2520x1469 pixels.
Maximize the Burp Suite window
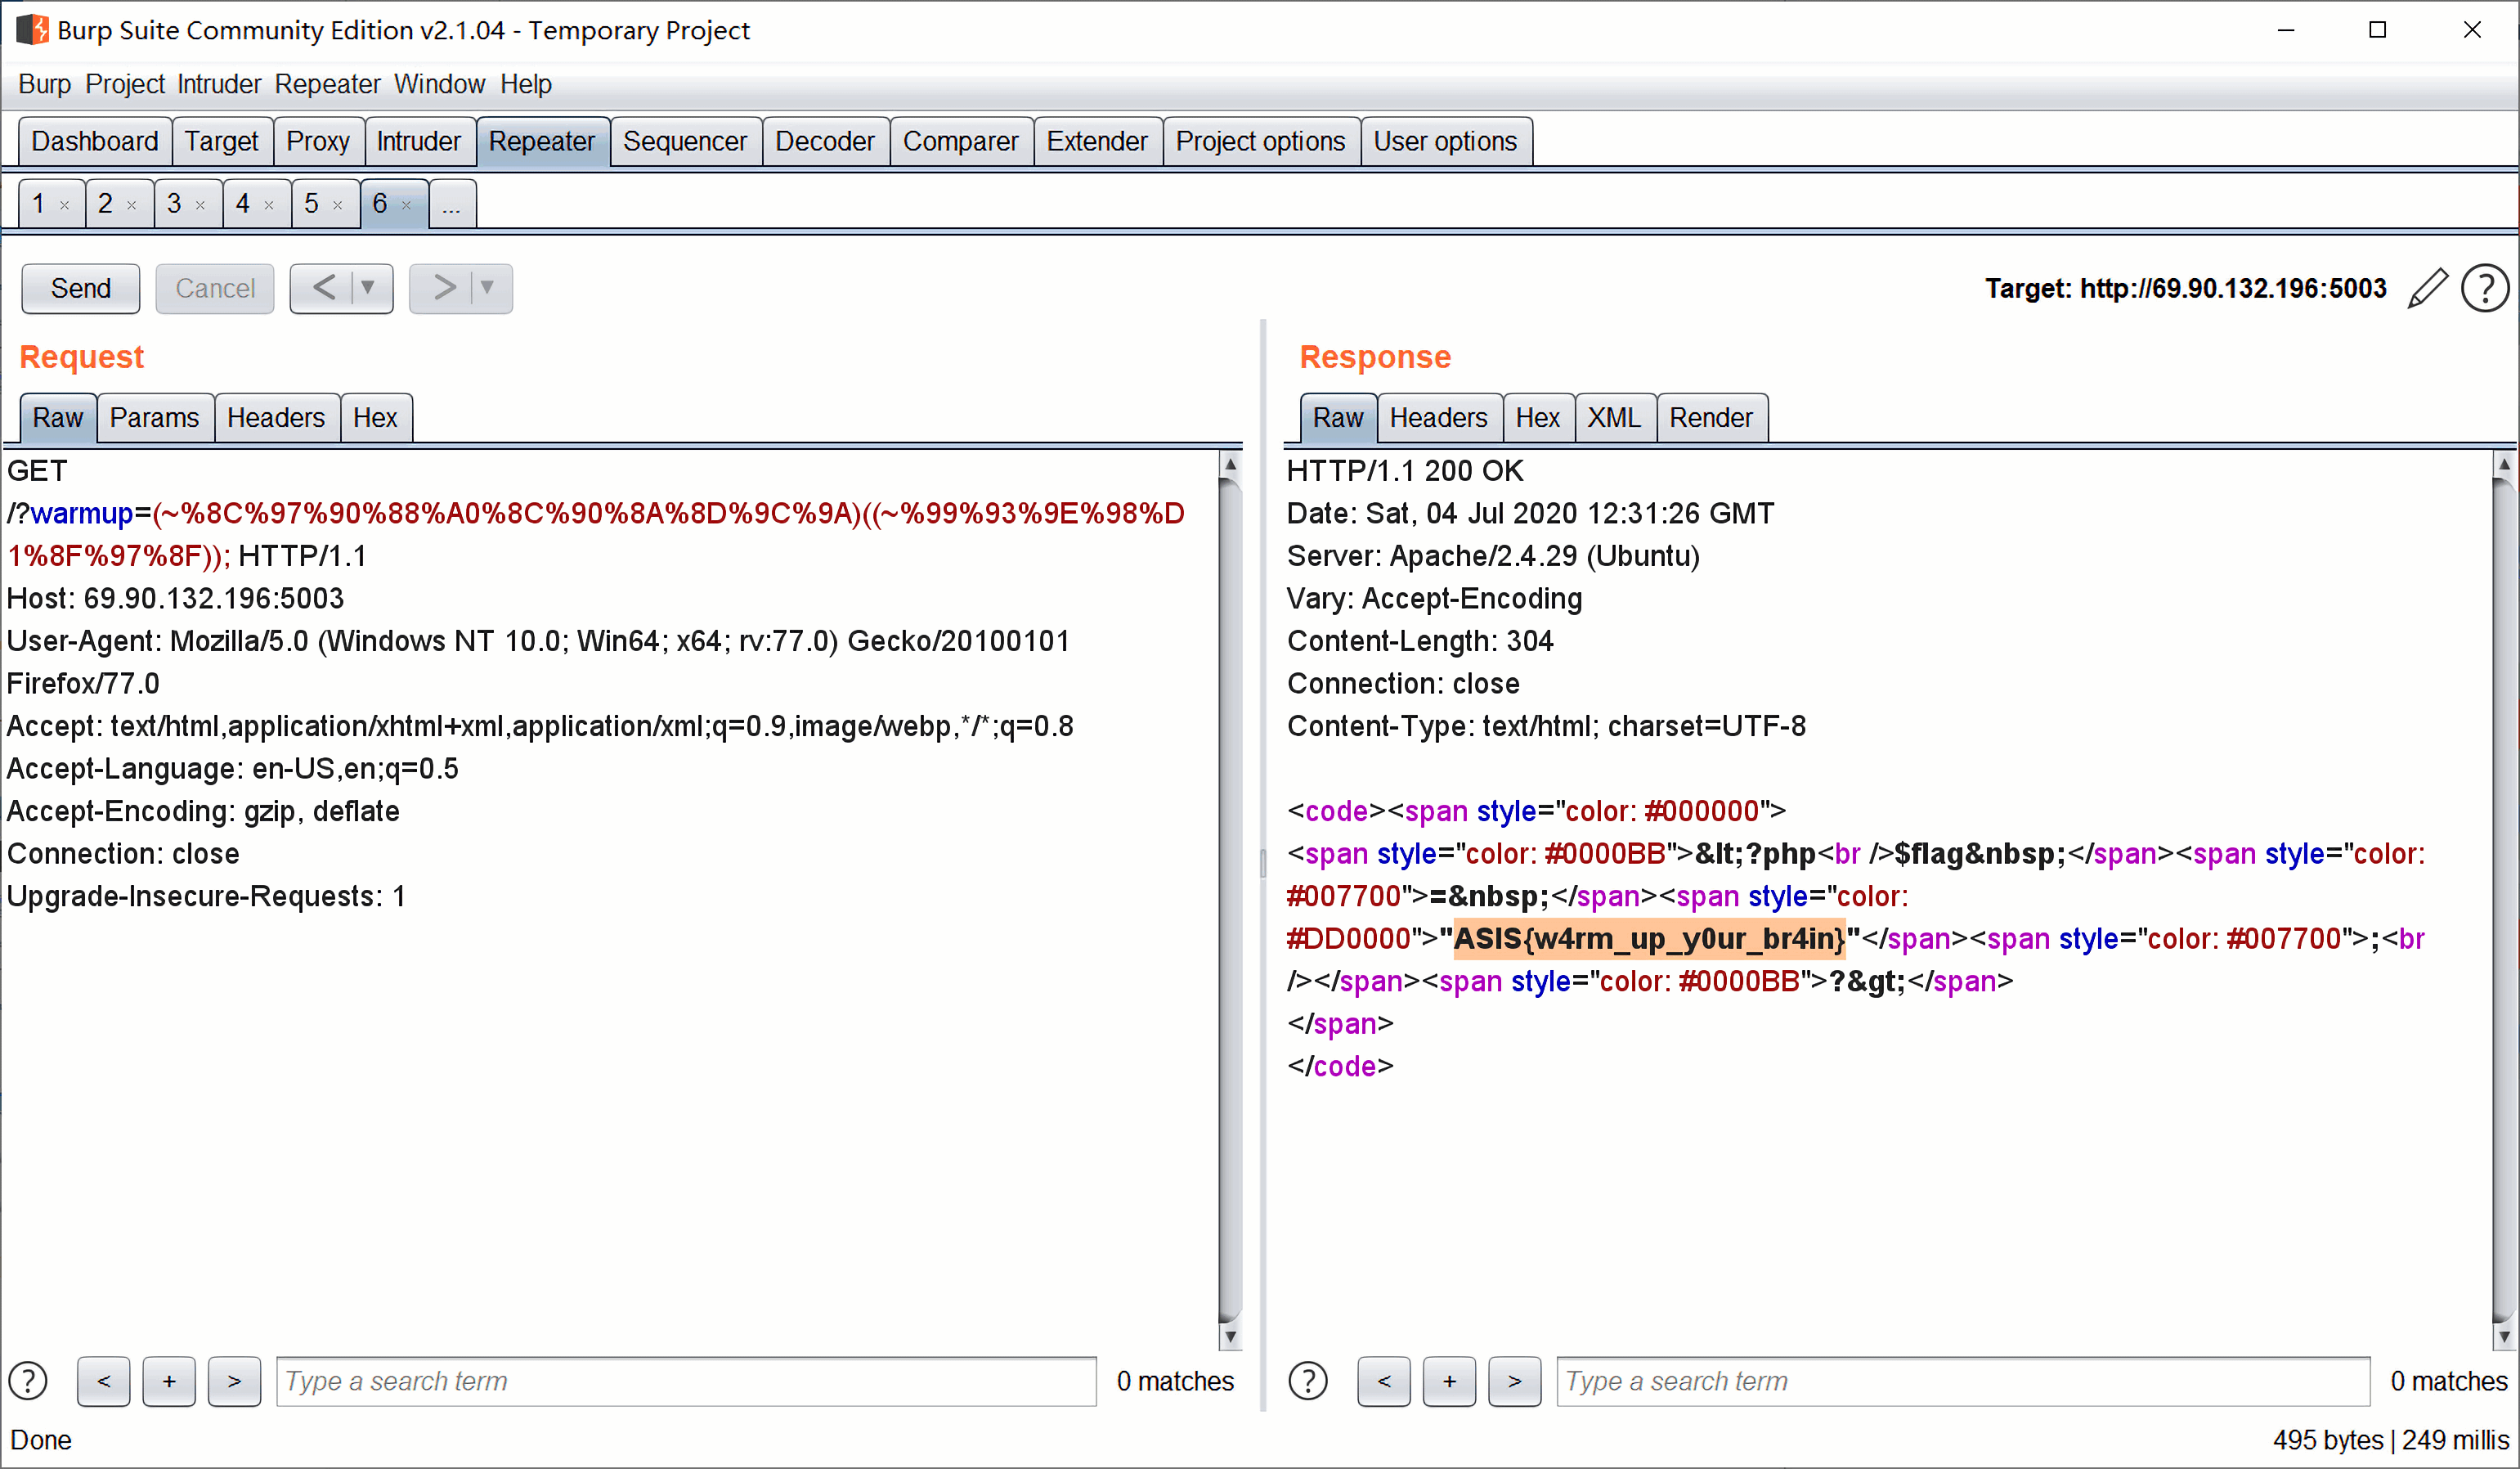tap(2378, 30)
